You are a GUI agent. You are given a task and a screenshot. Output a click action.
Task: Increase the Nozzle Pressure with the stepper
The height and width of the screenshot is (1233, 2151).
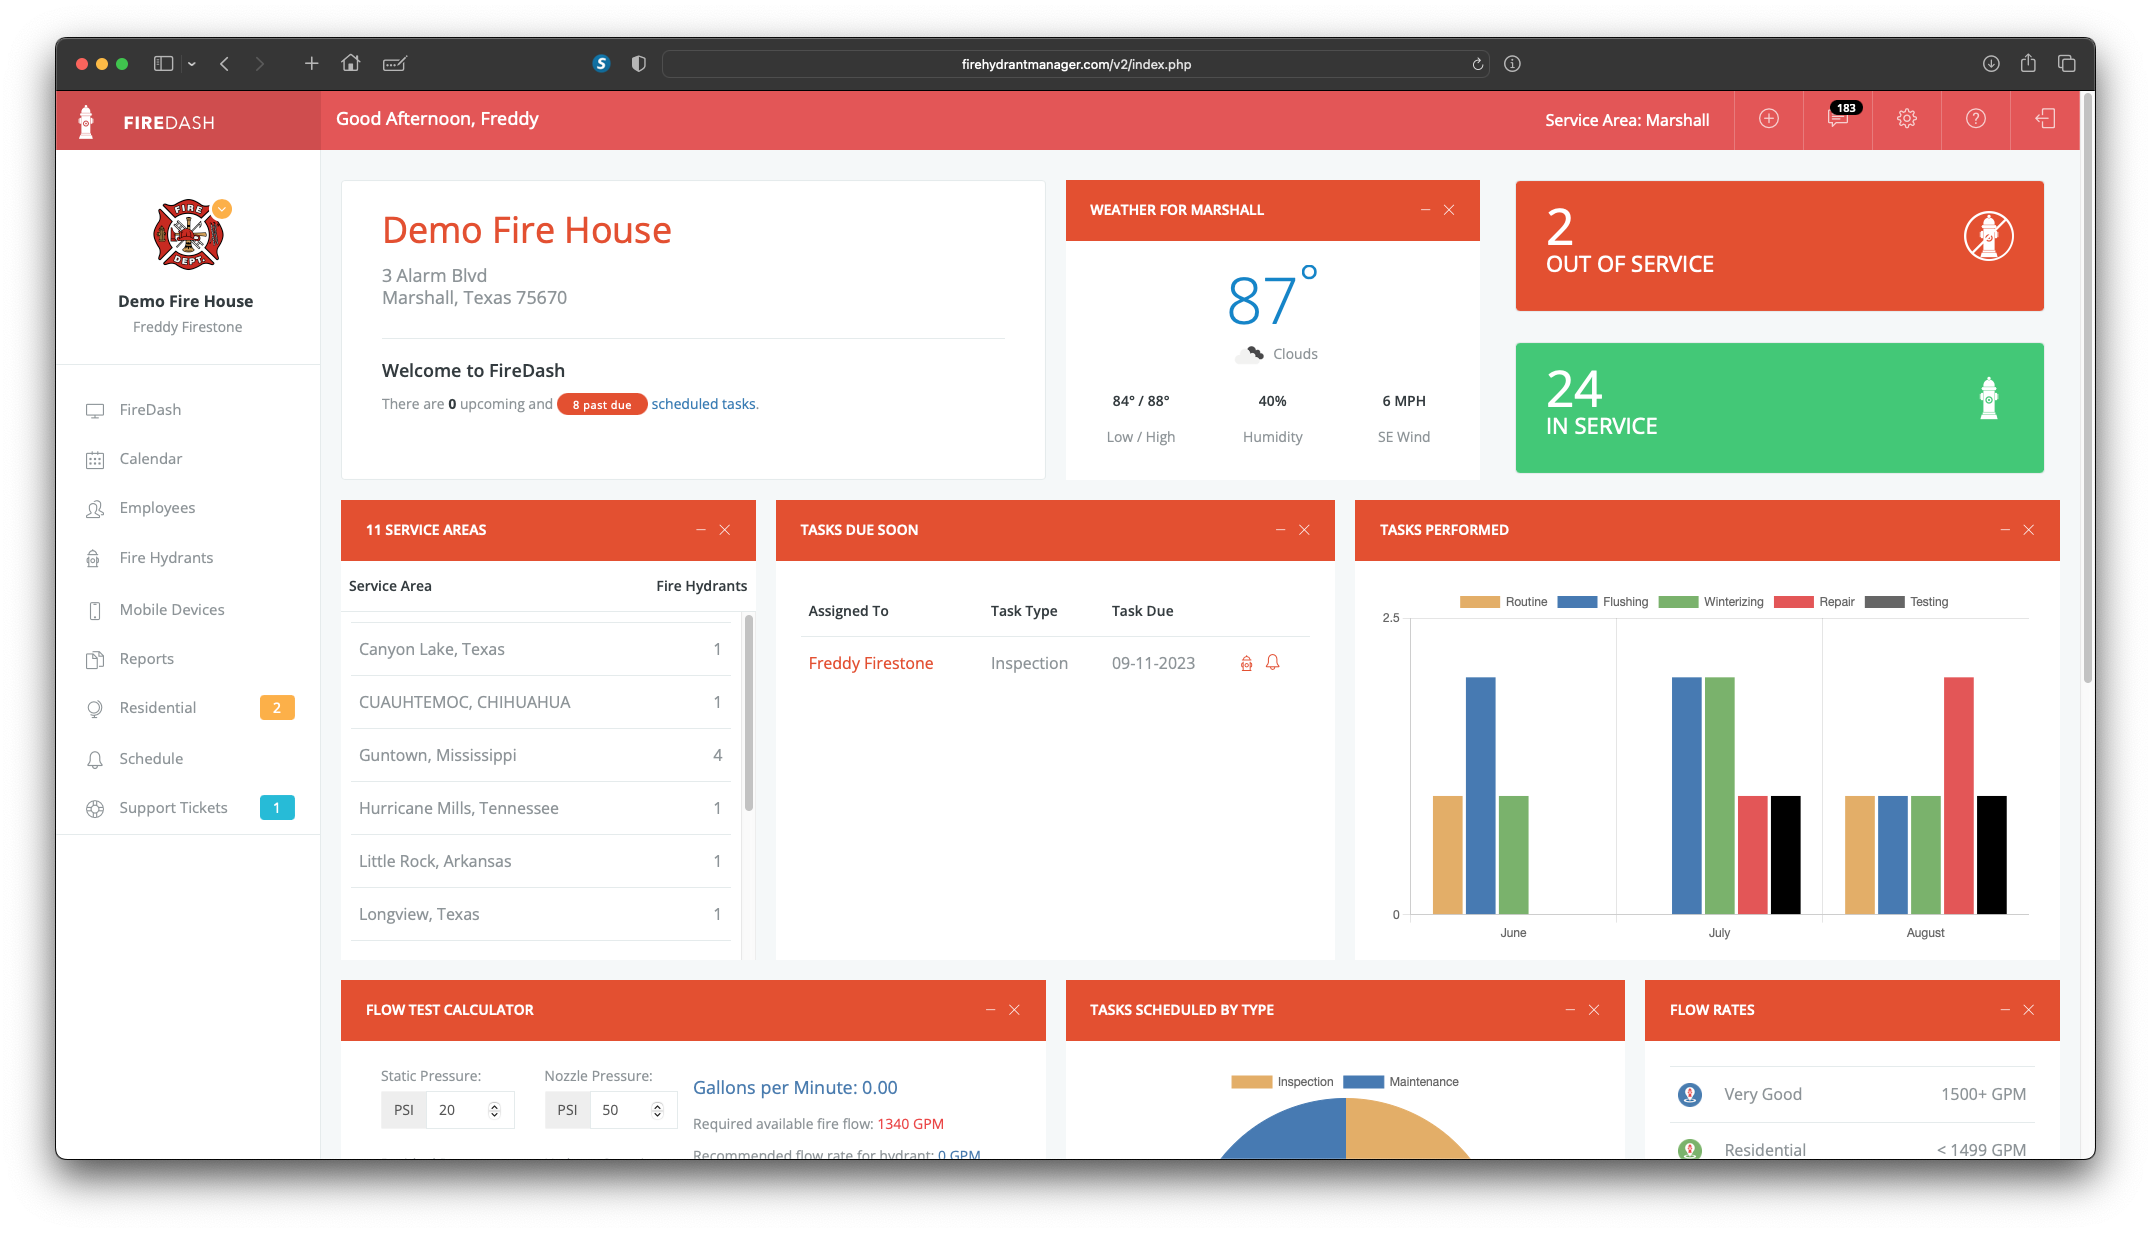tap(657, 1104)
